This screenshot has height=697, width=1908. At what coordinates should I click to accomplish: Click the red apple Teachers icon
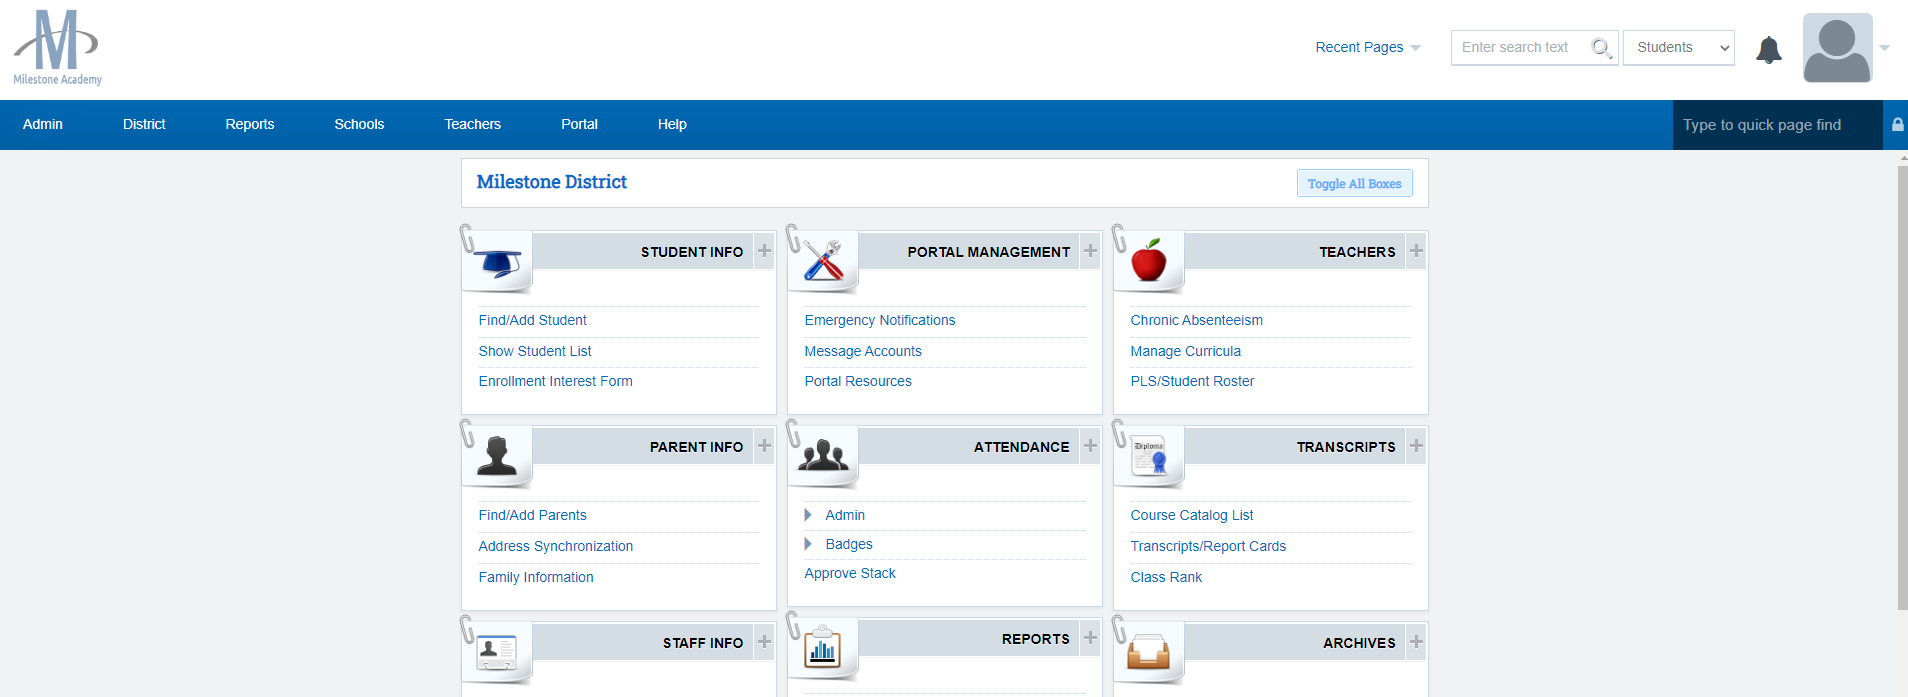(x=1149, y=262)
